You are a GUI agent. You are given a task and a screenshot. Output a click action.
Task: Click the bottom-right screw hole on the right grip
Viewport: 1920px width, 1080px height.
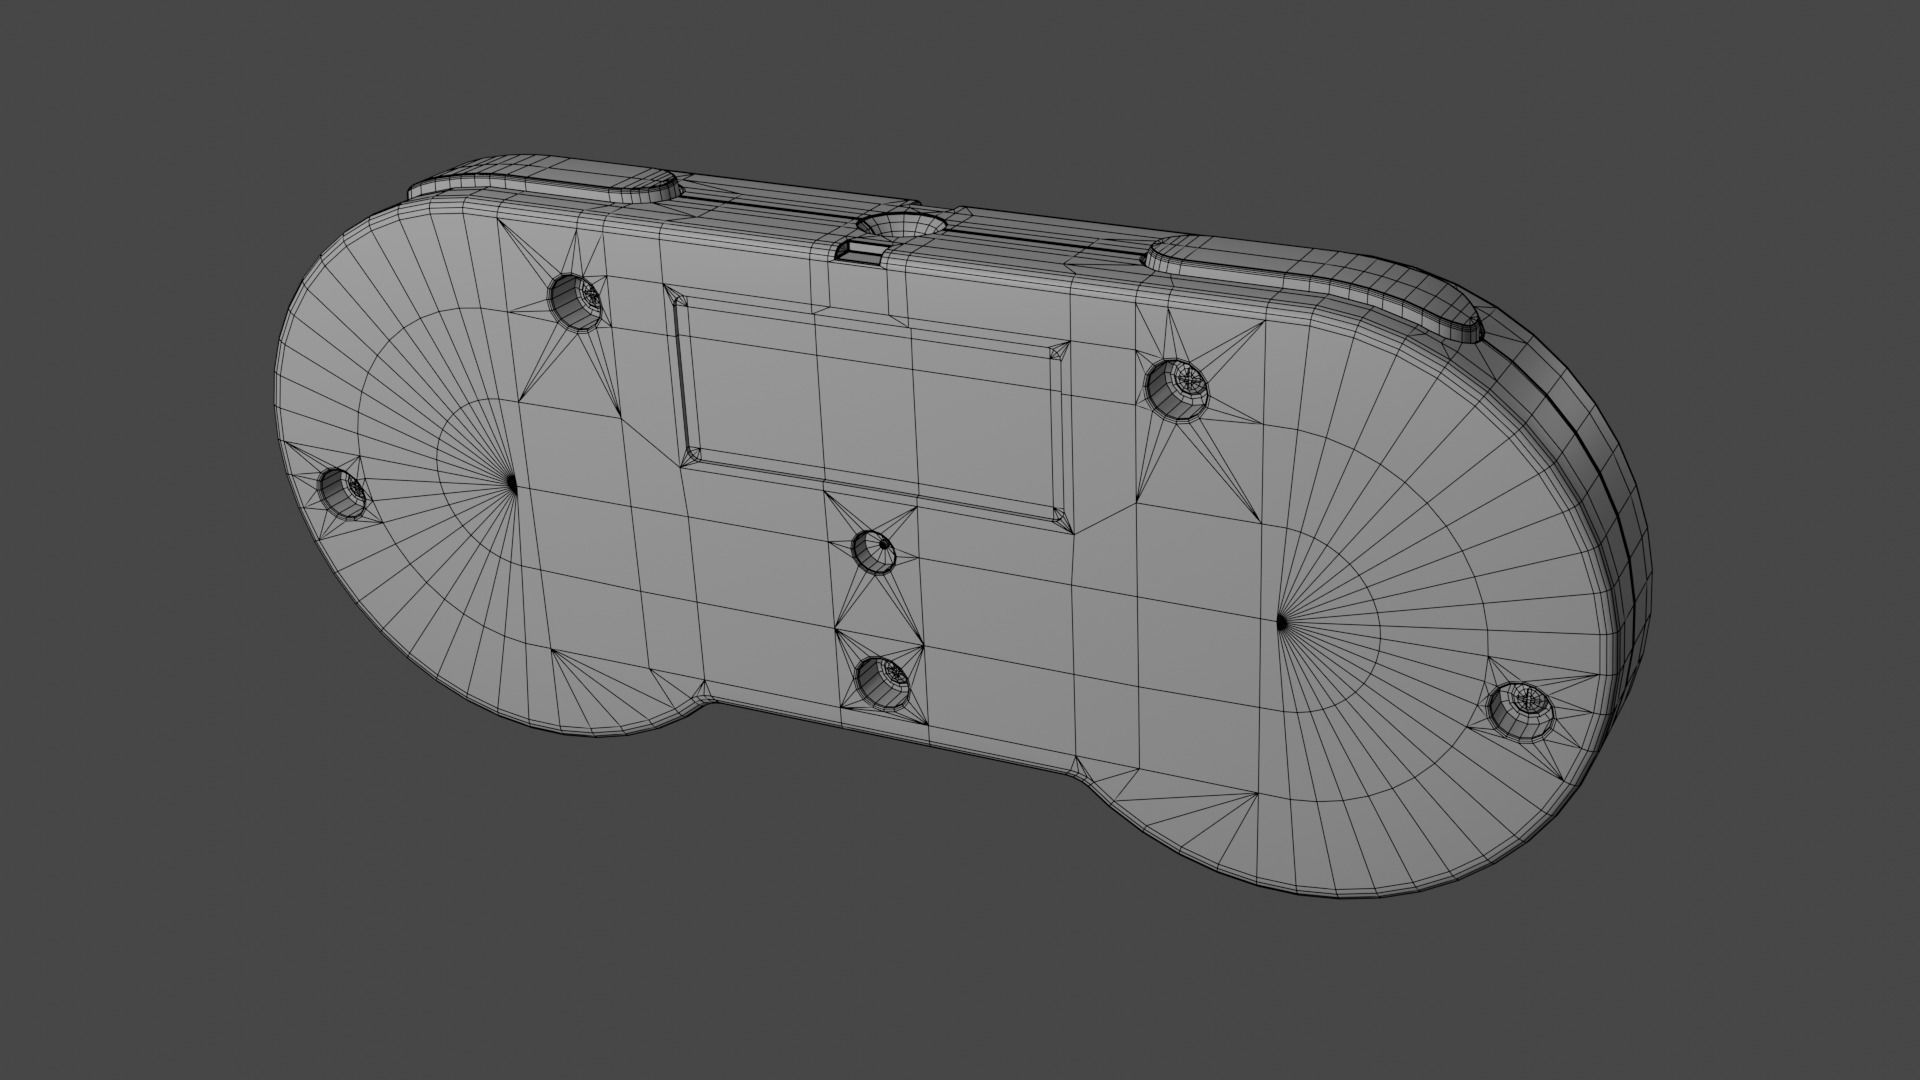1521,709
